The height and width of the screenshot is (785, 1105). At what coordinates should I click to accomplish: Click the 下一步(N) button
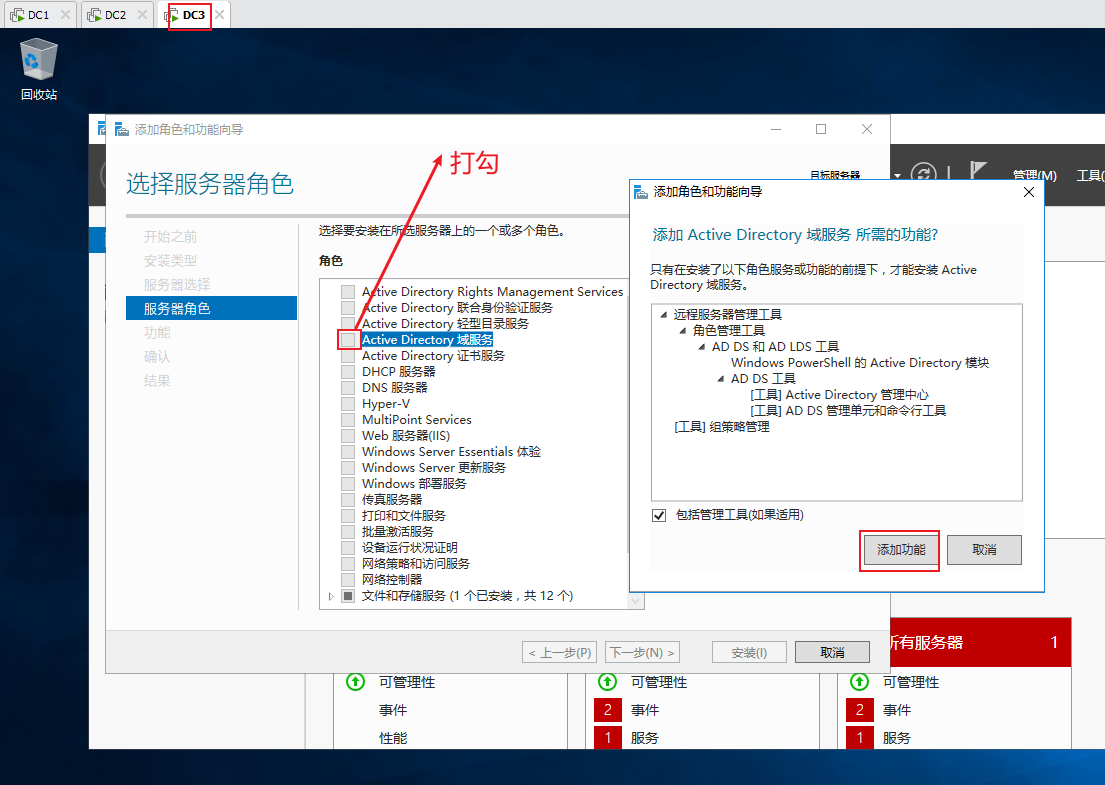coord(642,653)
